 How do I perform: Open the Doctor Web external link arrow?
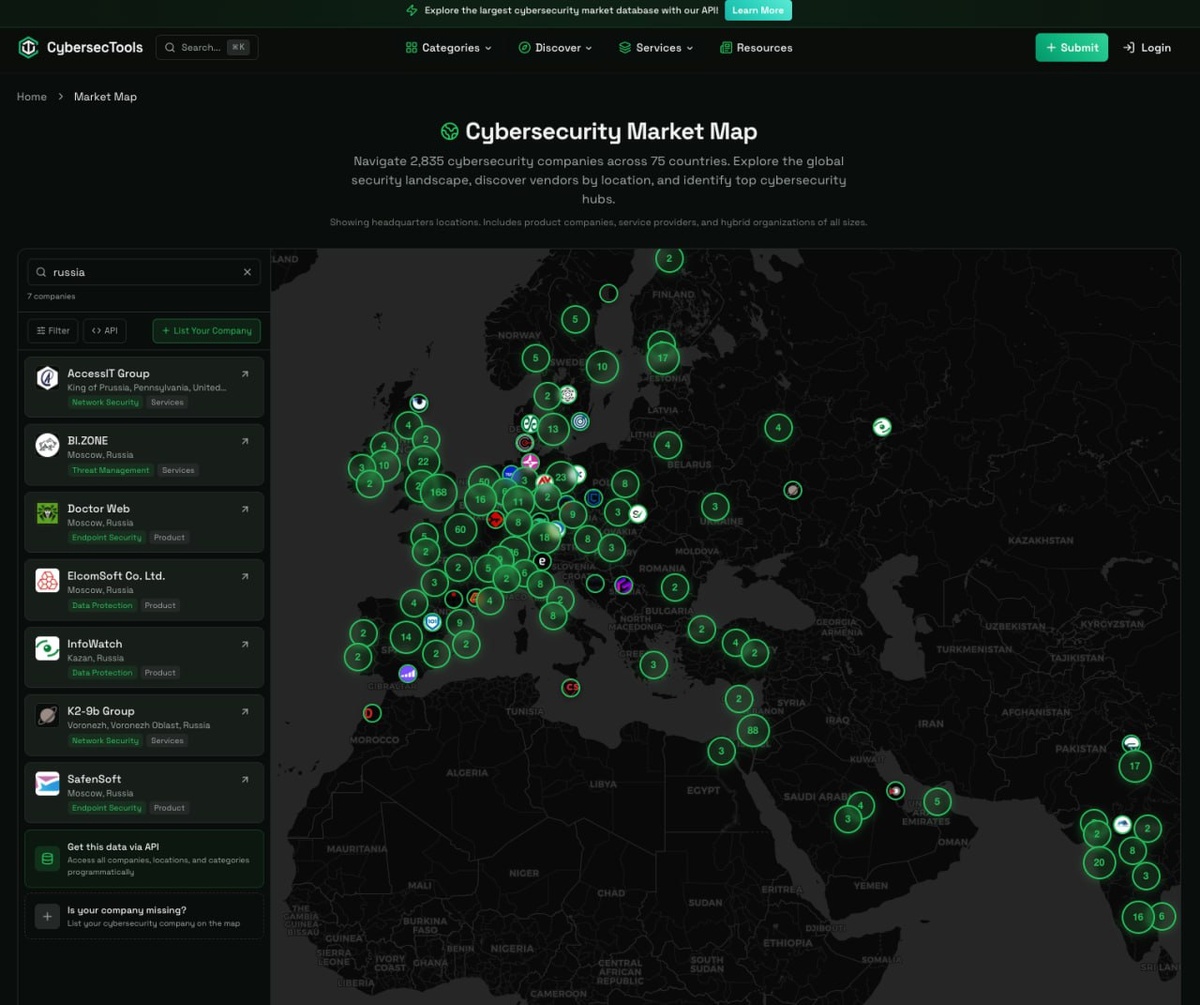tap(245, 509)
